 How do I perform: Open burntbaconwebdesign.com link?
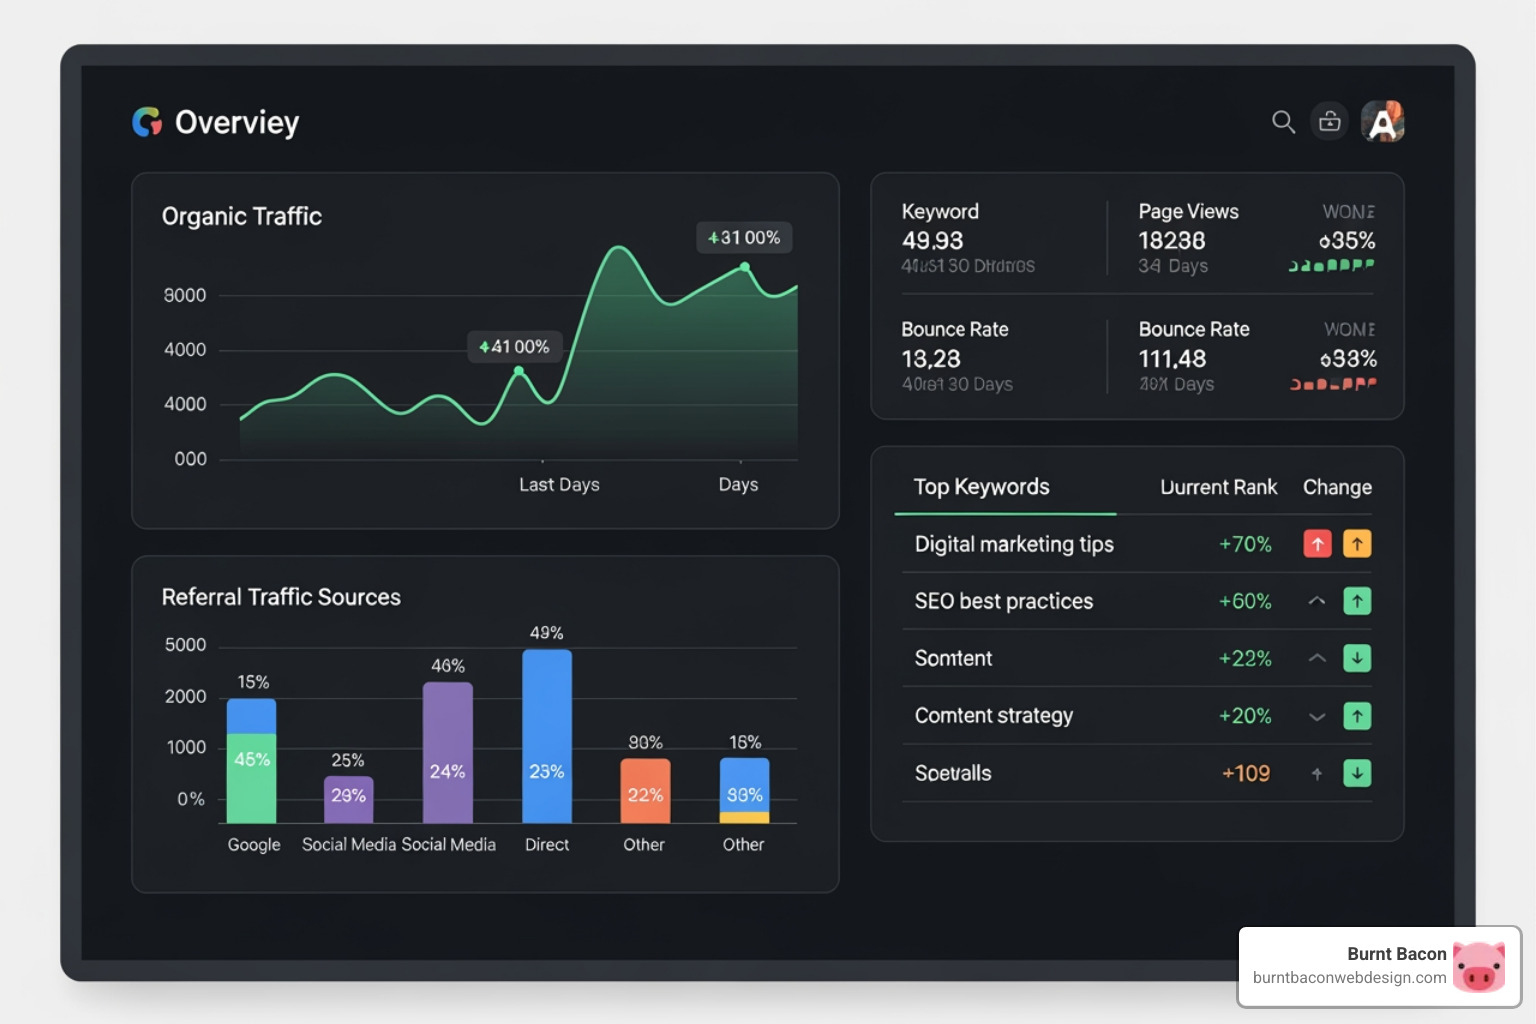[1349, 978]
